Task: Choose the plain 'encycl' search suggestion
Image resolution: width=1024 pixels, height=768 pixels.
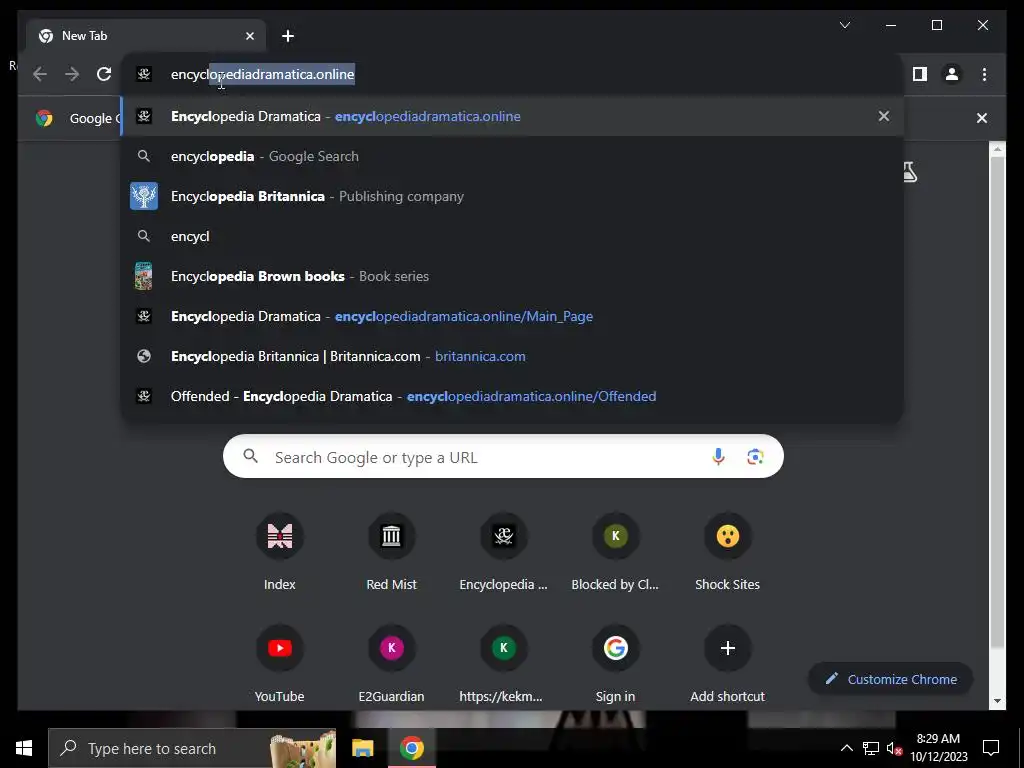Action: pos(513,236)
